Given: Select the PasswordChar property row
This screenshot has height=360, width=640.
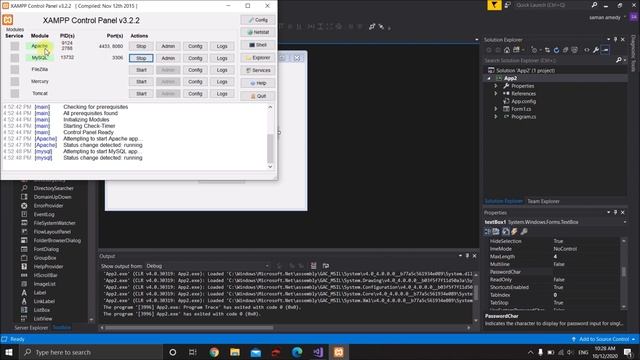Looking at the screenshot, I should point(553,272).
